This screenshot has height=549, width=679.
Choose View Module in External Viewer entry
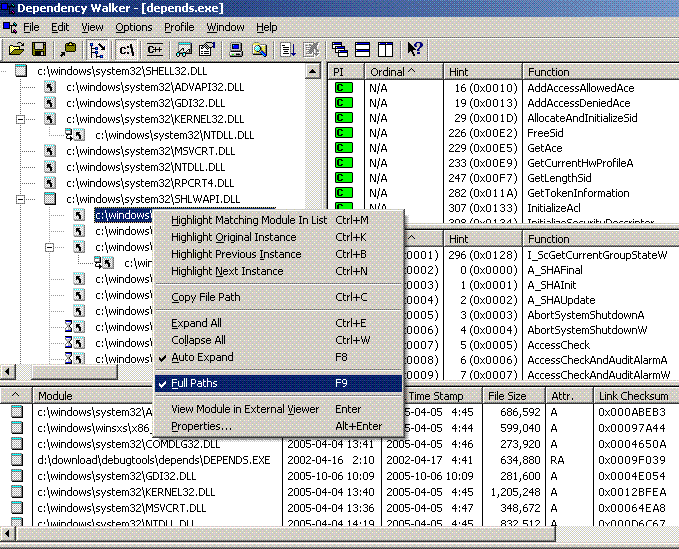(x=278, y=409)
